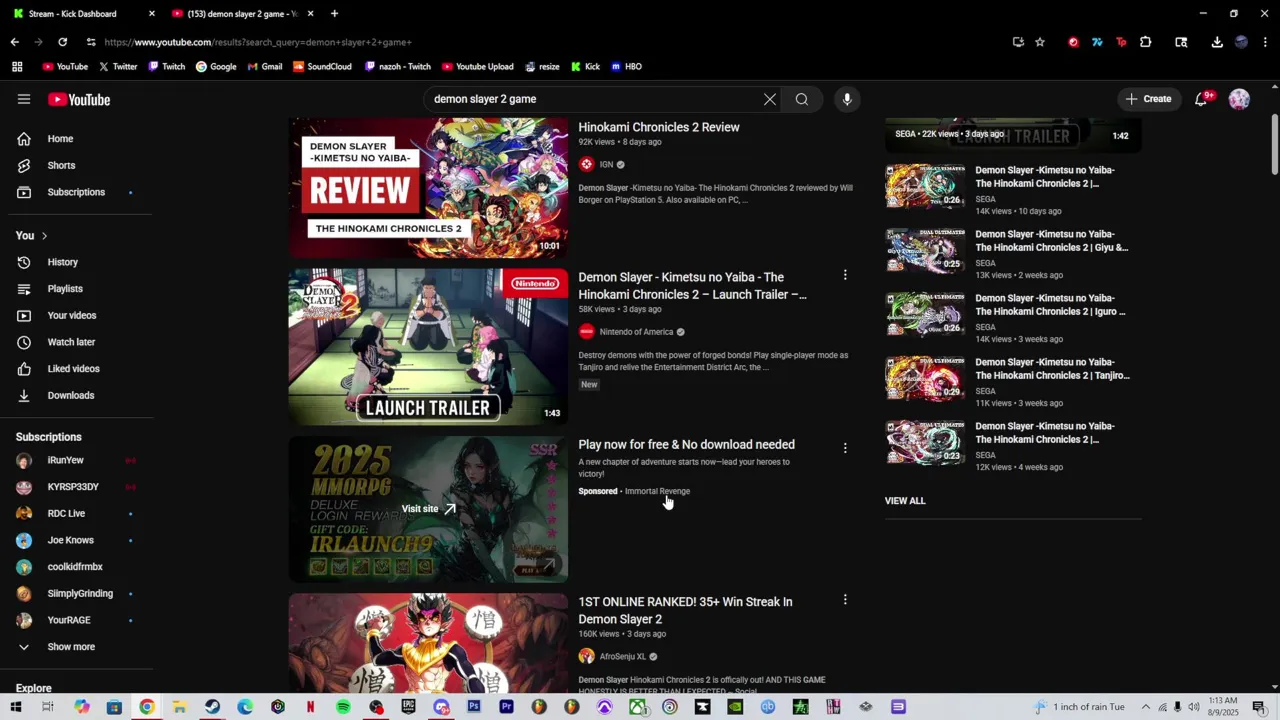The image size is (1280, 720).
Task: Open the Kick bookmark
Action: point(585,67)
